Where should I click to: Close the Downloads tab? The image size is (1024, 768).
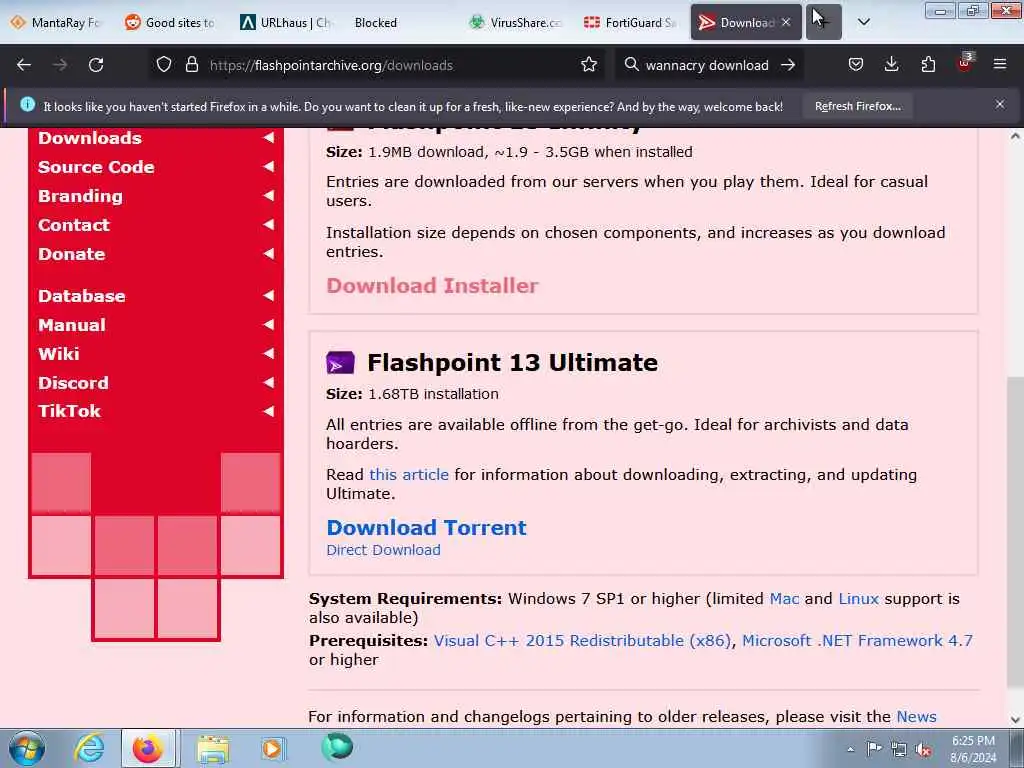(x=786, y=22)
